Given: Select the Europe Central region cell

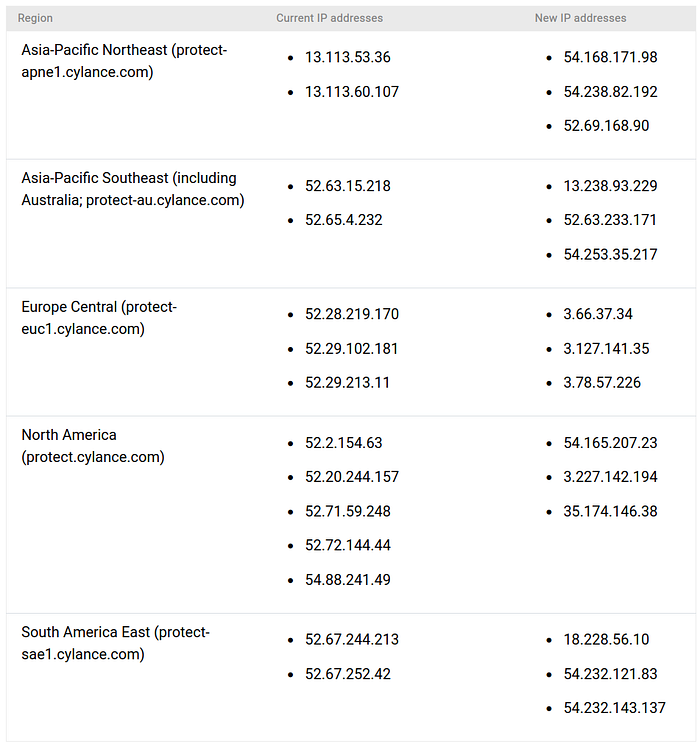Looking at the screenshot, I should tap(99, 318).
